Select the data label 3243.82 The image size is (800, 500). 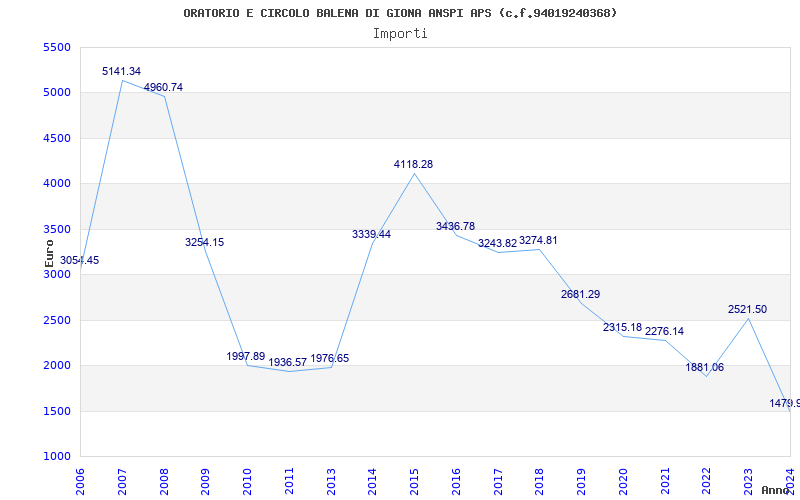click(x=497, y=243)
